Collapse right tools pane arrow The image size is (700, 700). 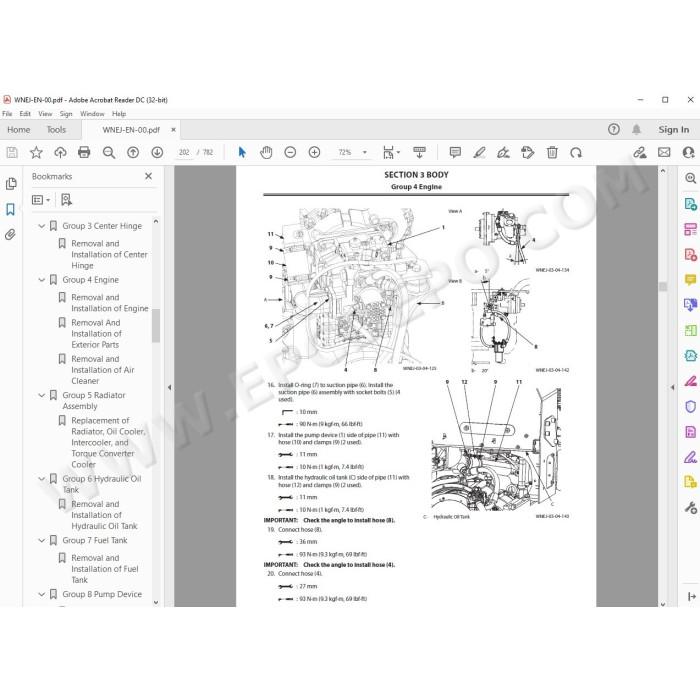pyautogui.click(x=672, y=387)
